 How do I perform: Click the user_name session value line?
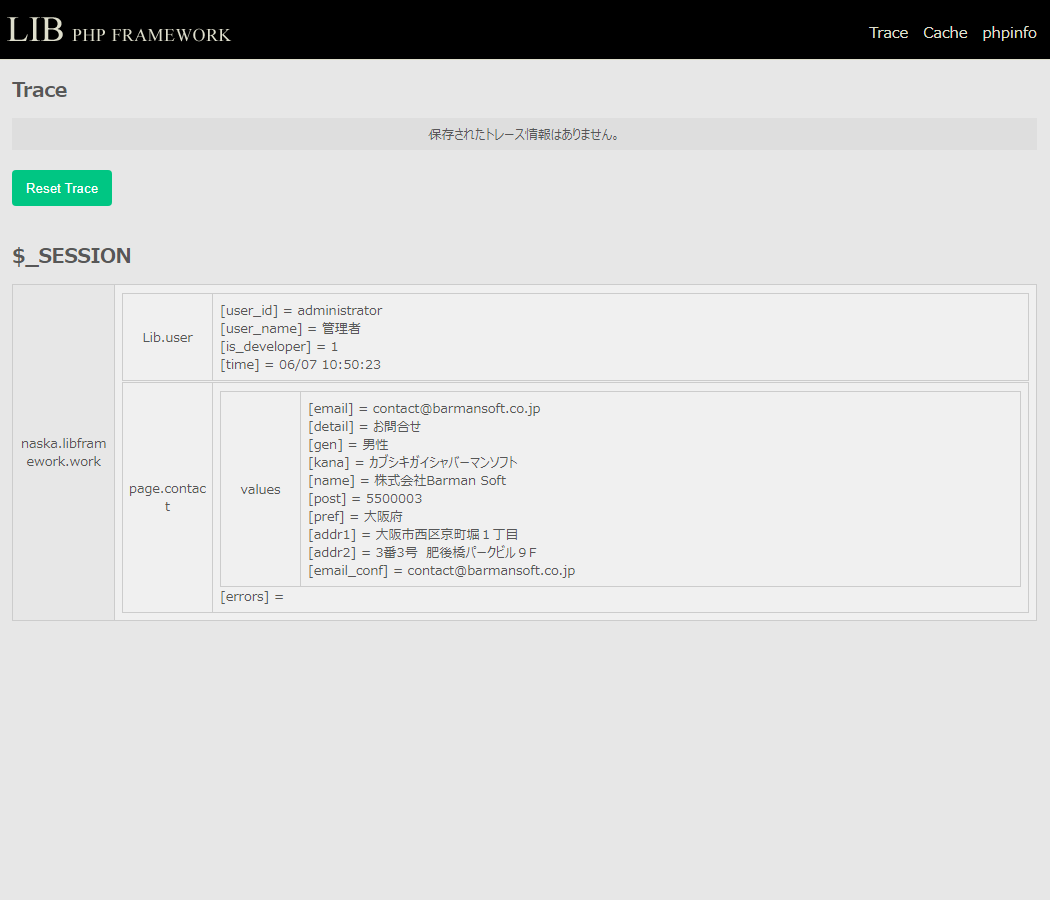(290, 329)
